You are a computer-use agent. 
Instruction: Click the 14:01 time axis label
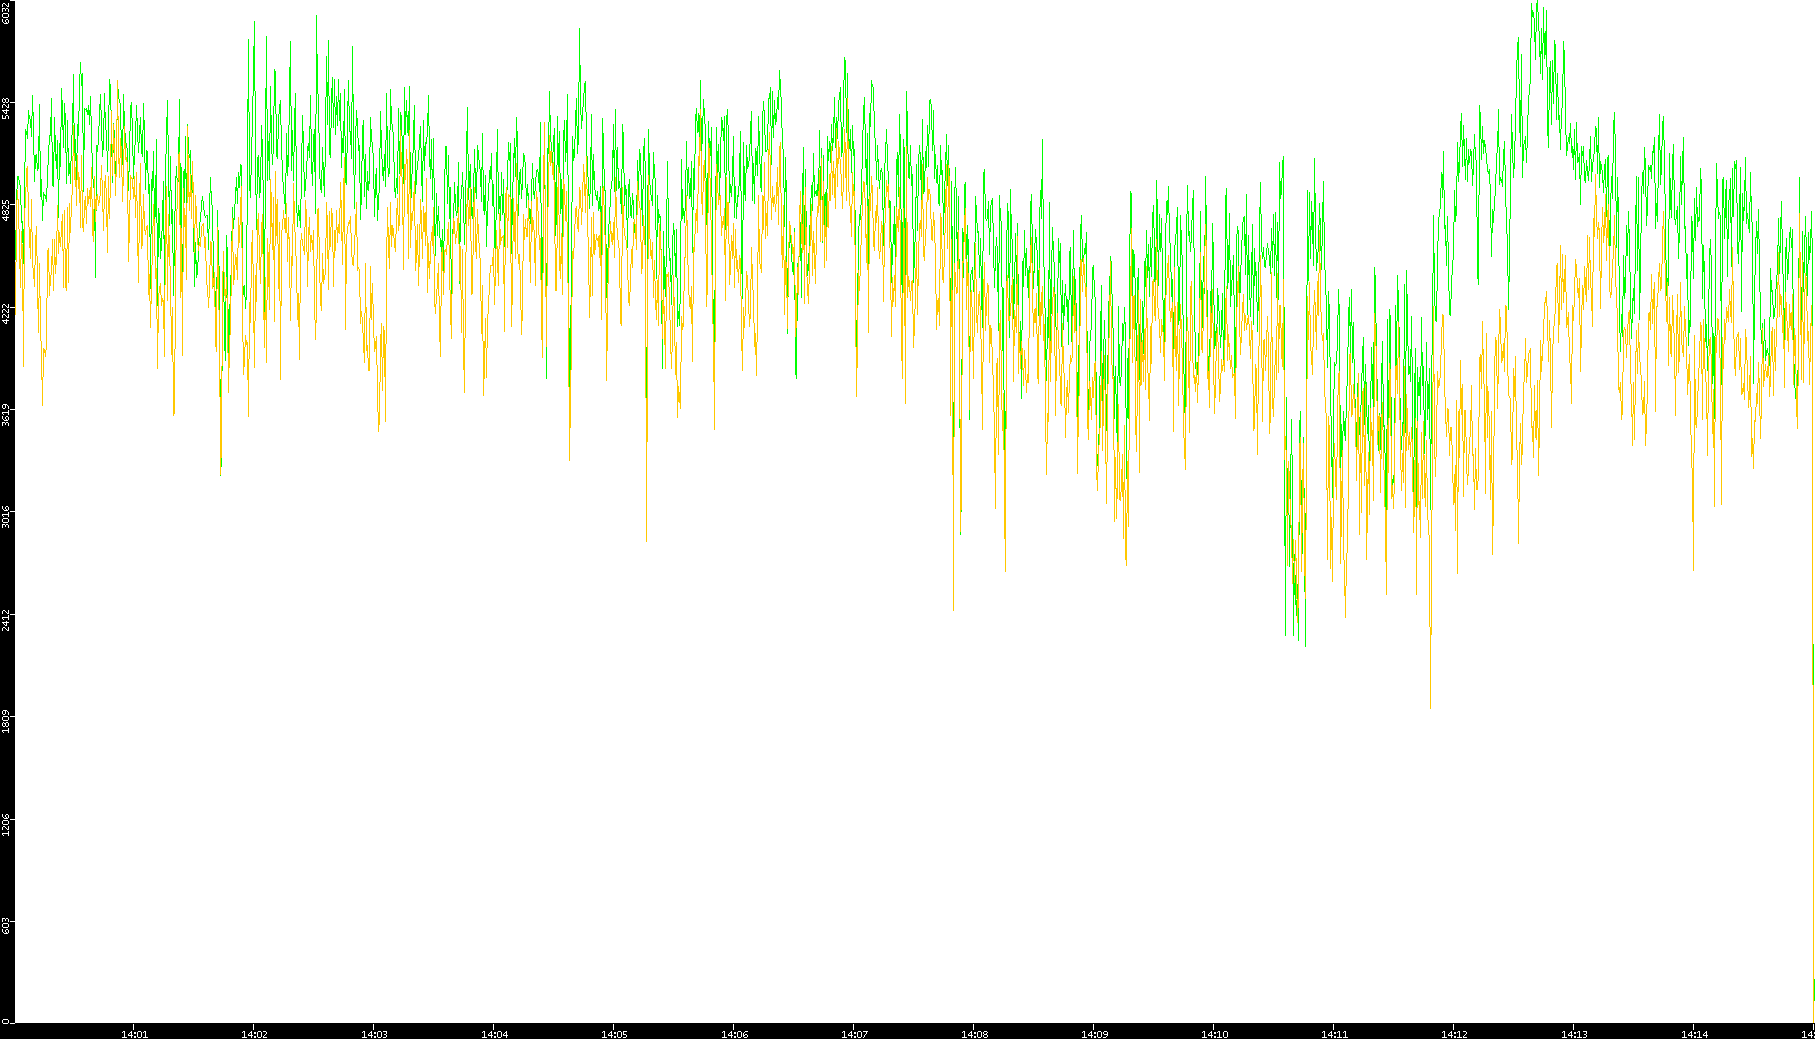click(x=134, y=1034)
